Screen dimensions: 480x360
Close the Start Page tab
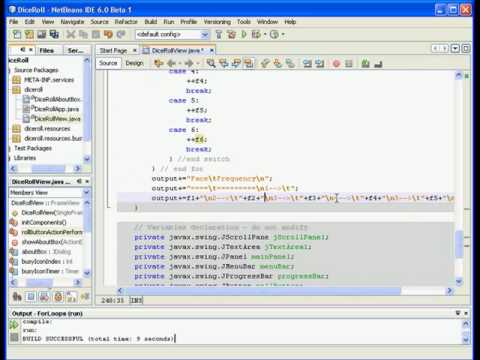(135, 50)
